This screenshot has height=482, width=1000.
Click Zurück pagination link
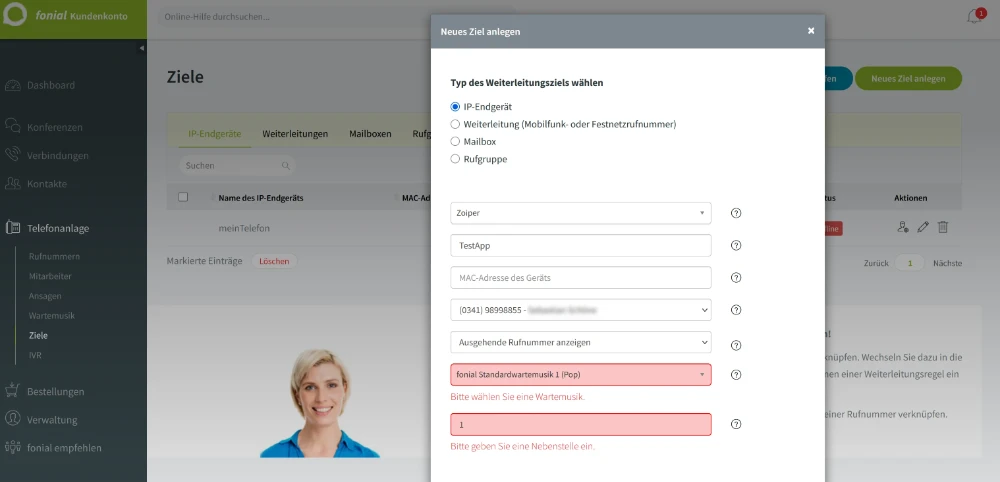[x=876, y=263]
